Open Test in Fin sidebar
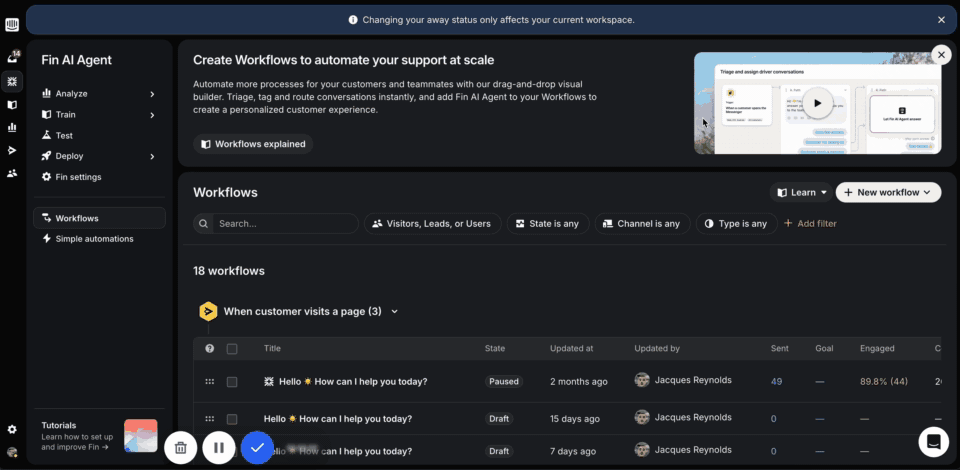The width and height of the screenshot is (960, 470). (x=64, y=135)
